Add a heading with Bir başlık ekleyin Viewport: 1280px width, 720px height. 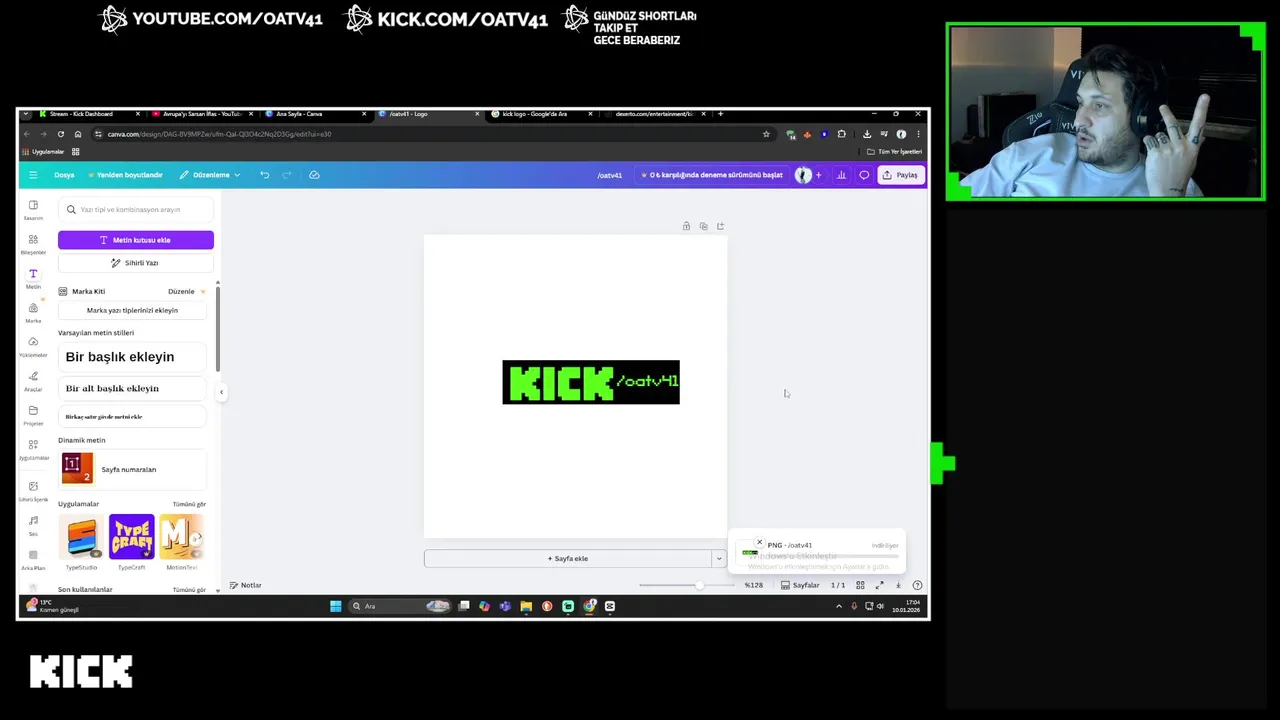pos(132,357)
